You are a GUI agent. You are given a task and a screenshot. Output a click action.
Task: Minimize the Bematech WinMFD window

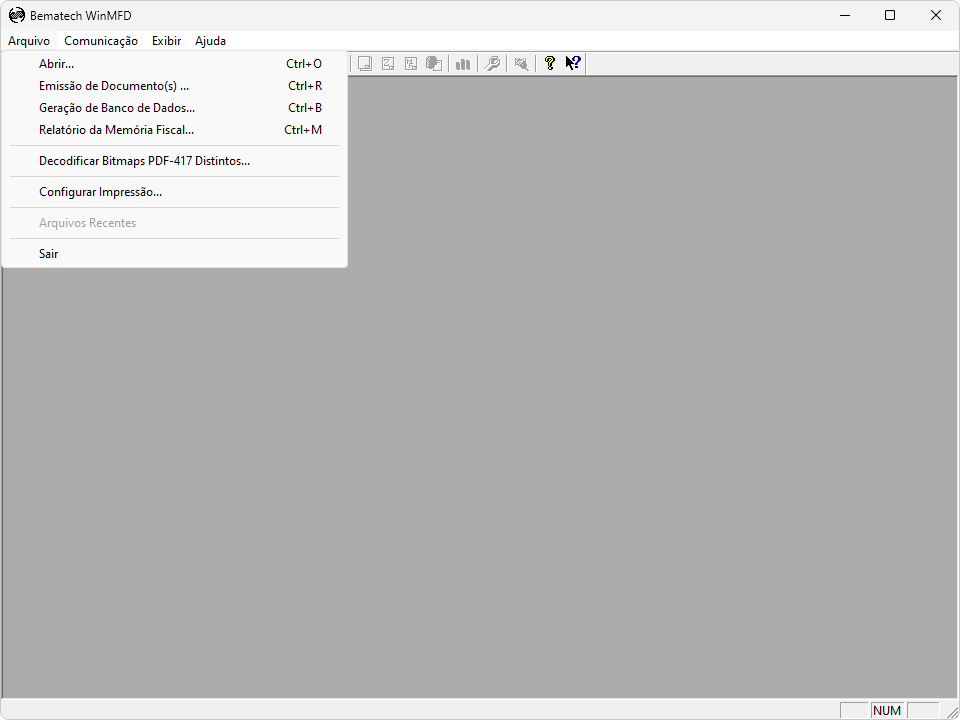pos(846,15)
